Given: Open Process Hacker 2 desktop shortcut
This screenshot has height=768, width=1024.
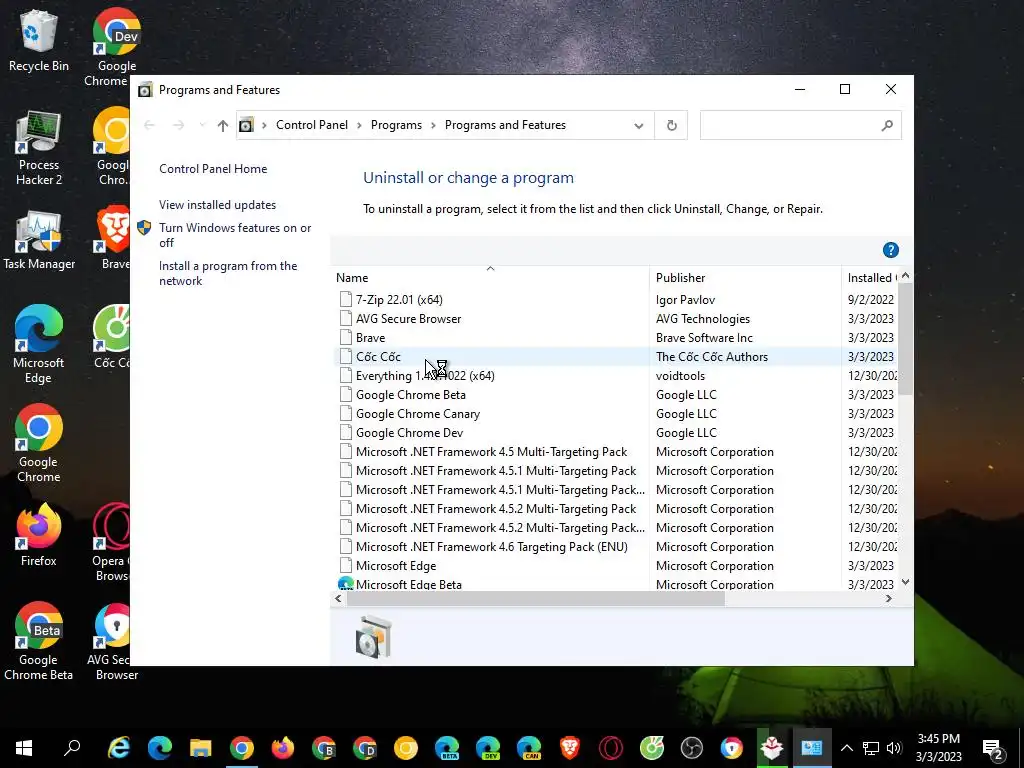Looking at the screenshot, I should tap(39, 148).
